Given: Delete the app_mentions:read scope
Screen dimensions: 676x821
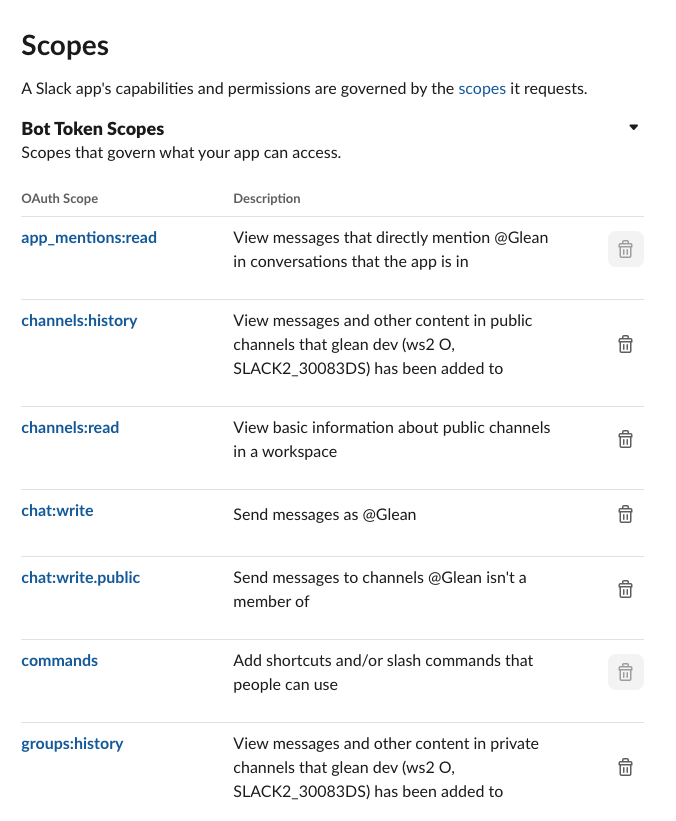Looking at the screenshot, I should (625, 250).
